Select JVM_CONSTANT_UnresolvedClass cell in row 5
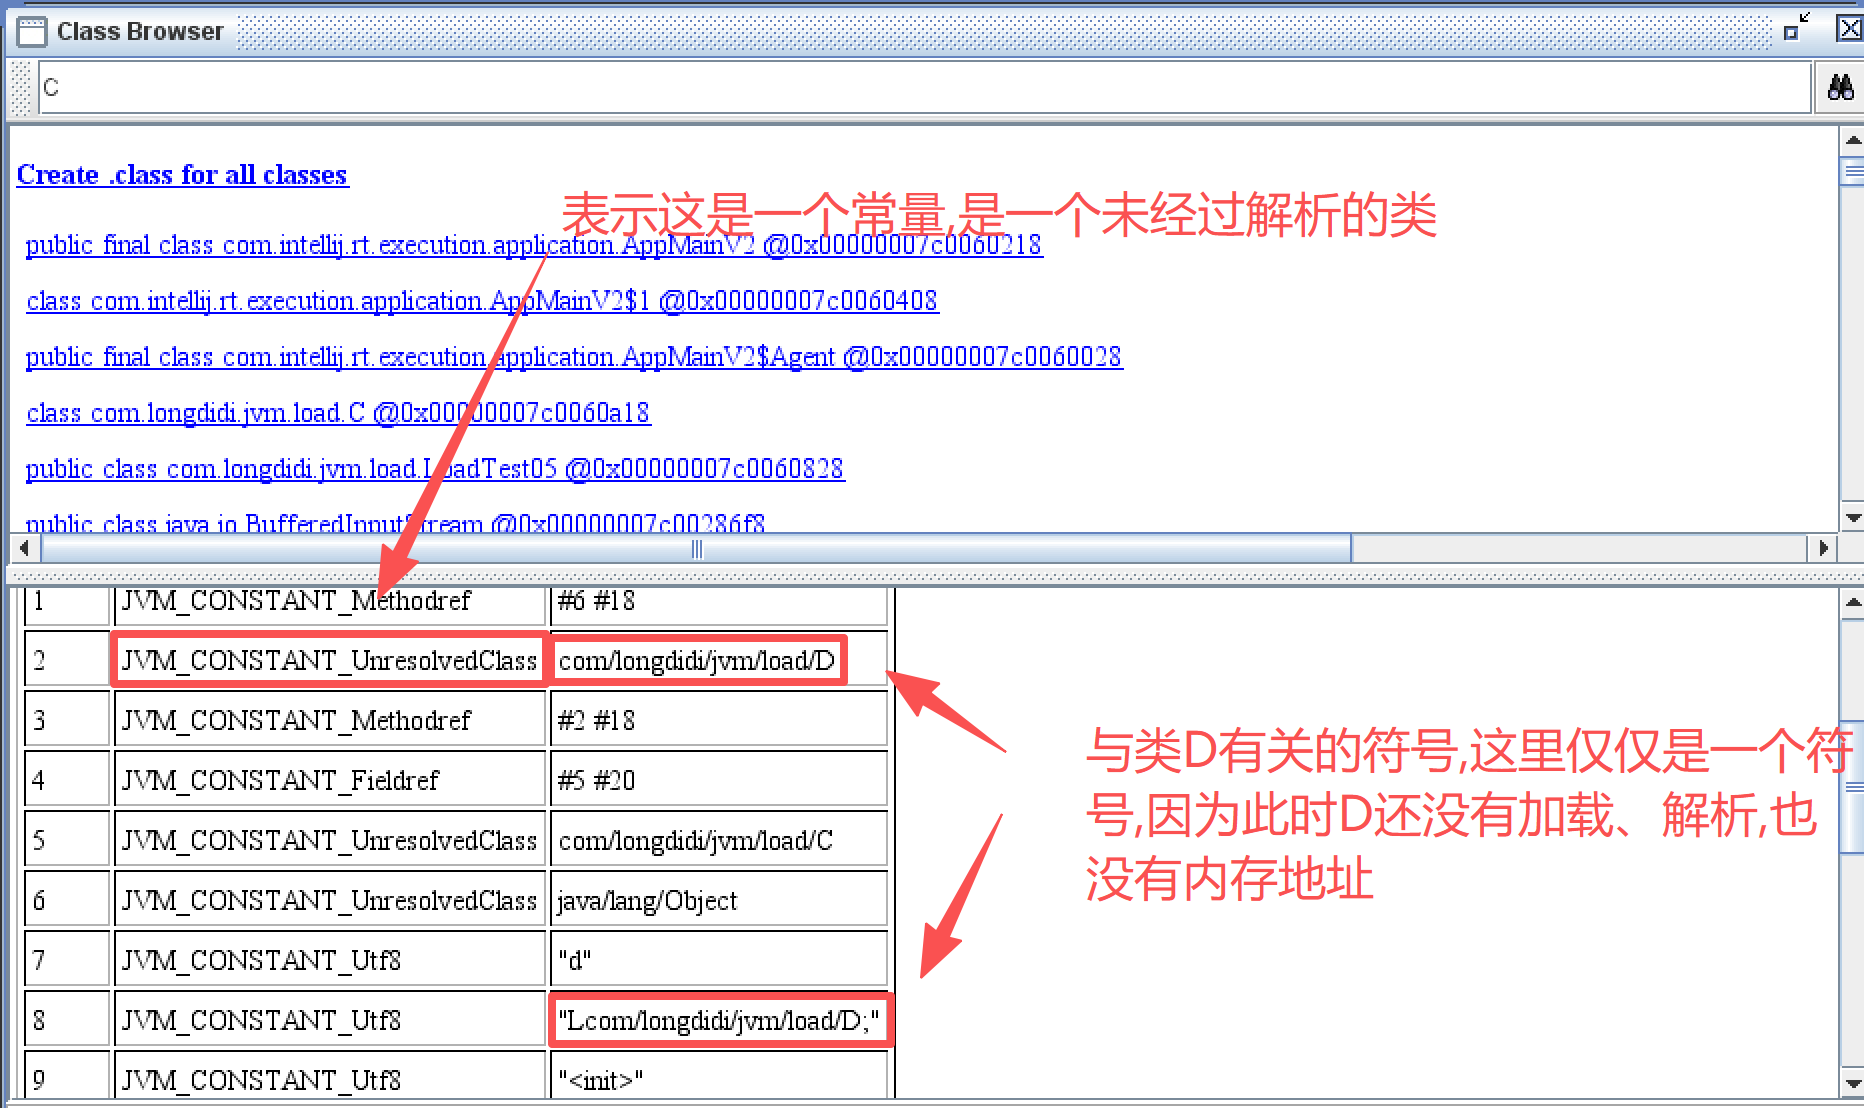 329,840
